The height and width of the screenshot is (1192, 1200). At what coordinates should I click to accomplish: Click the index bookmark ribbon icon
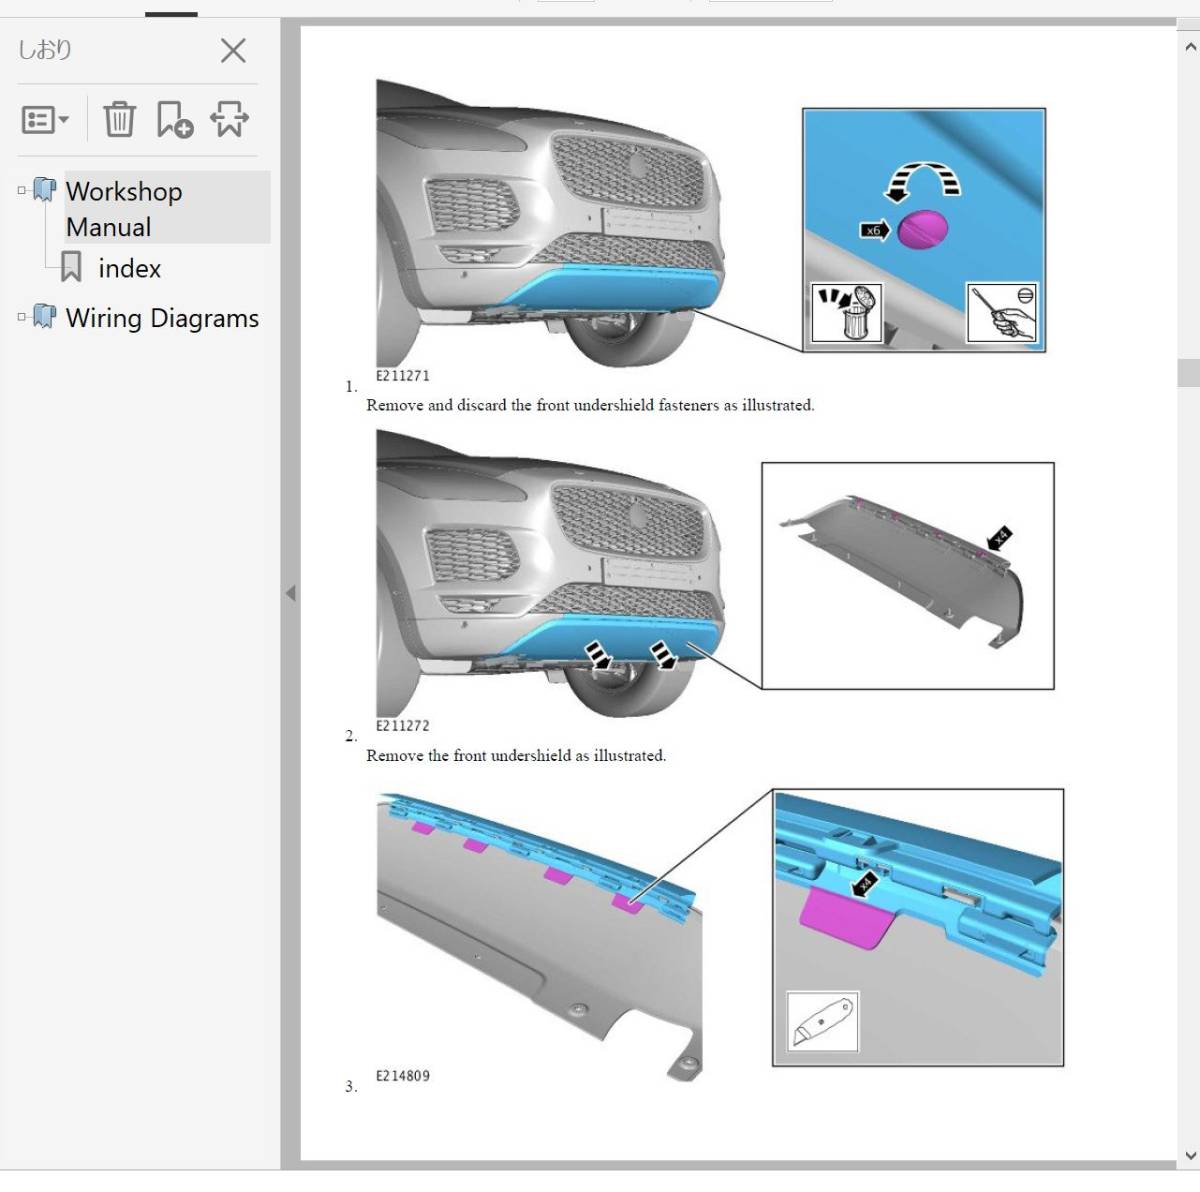click(71, 267)
